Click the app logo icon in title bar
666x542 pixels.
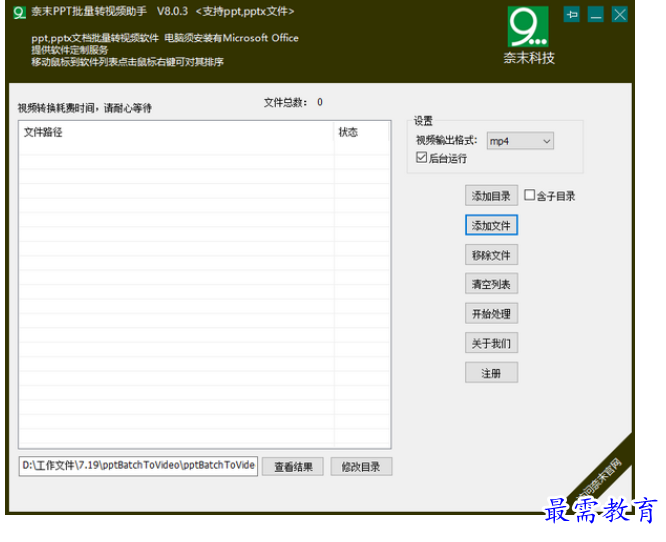pos(20,12)
